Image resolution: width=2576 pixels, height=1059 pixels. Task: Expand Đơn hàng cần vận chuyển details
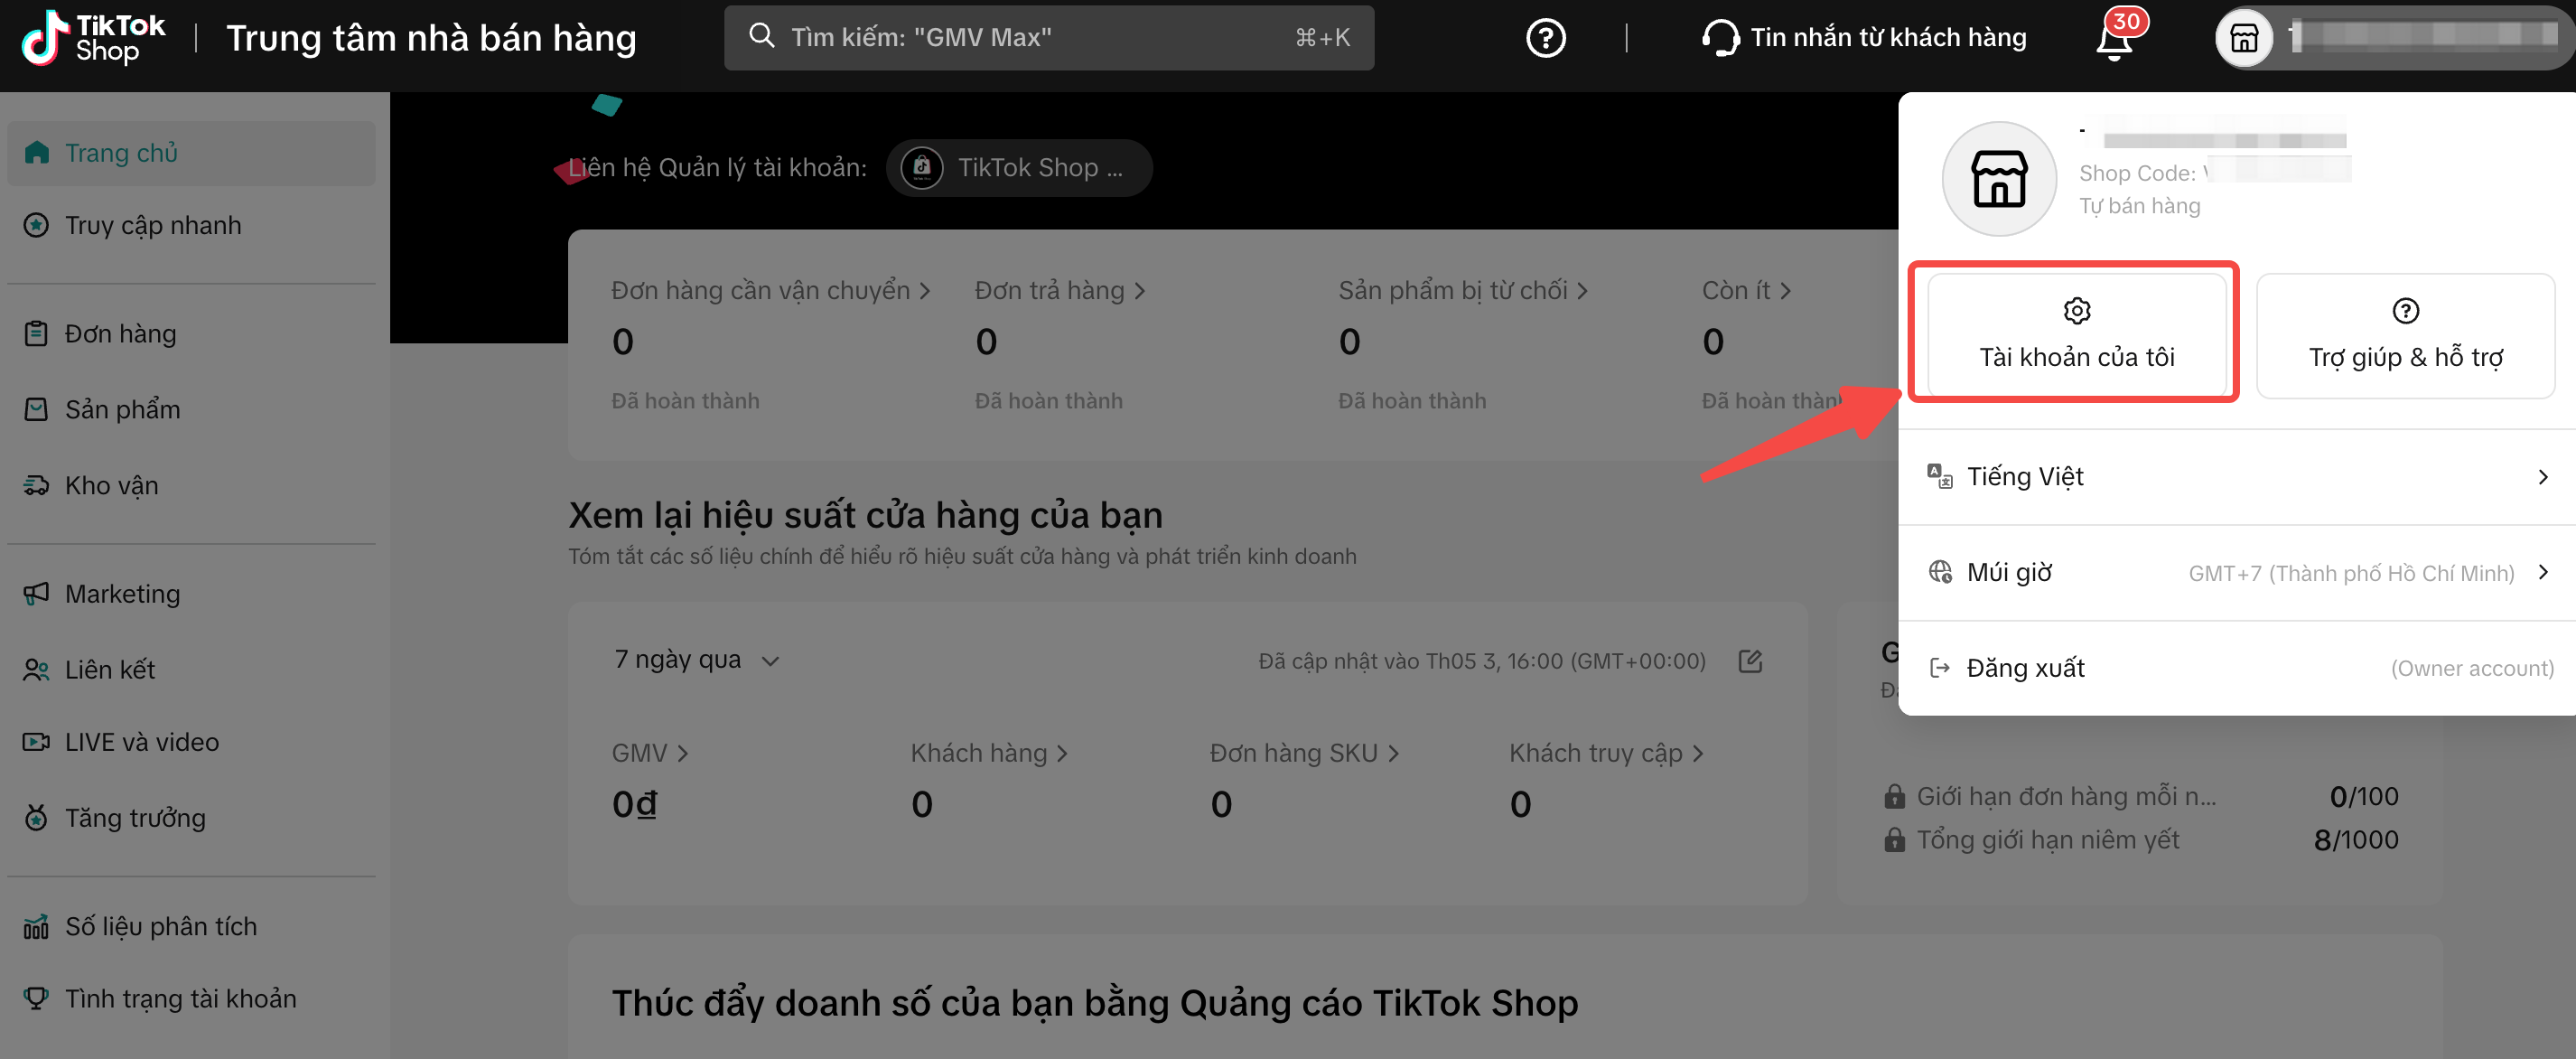tap(771, 290)
